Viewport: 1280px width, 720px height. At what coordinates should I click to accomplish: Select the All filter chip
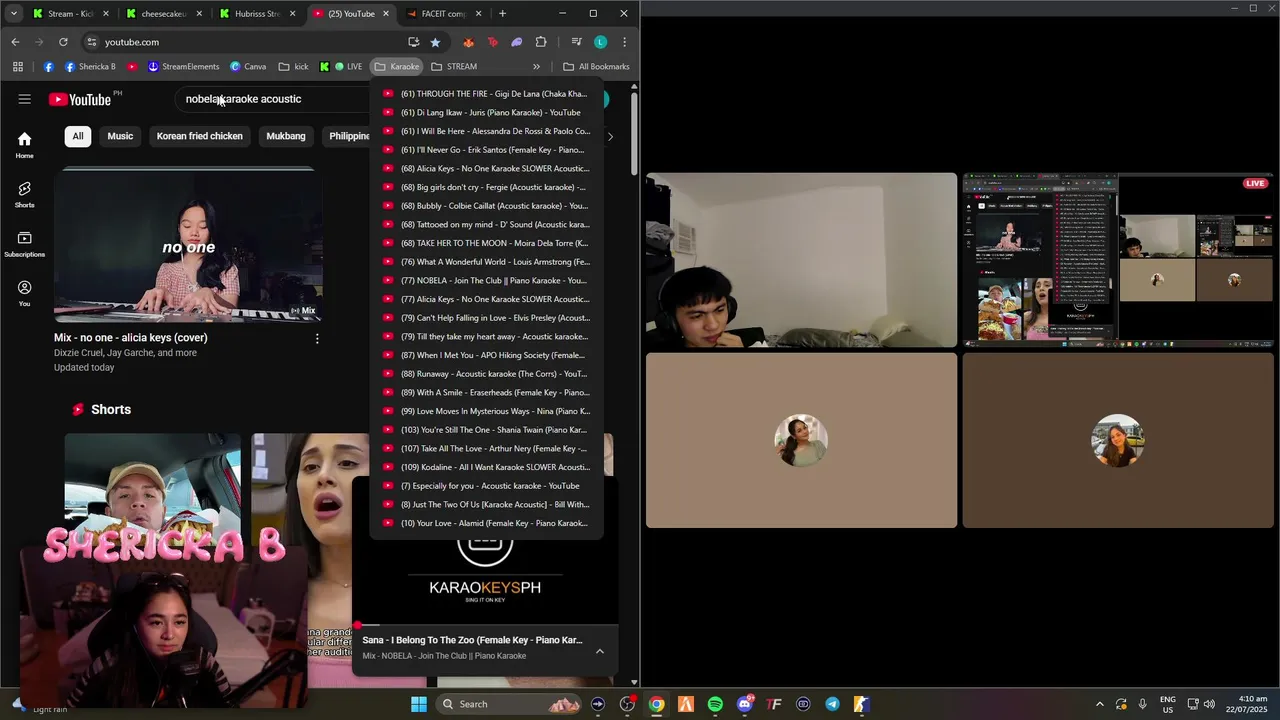[78, 136]
